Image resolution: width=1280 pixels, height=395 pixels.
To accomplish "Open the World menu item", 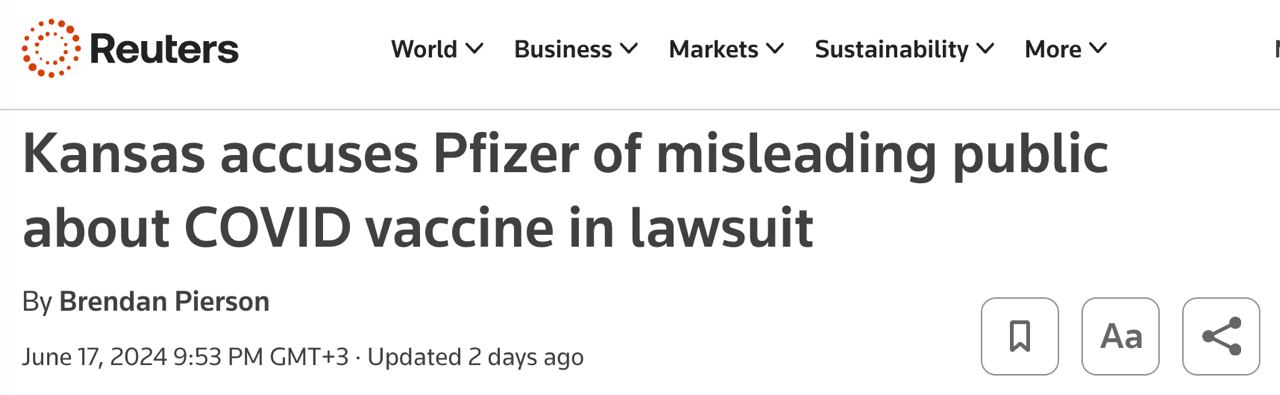I will [424, 49].
